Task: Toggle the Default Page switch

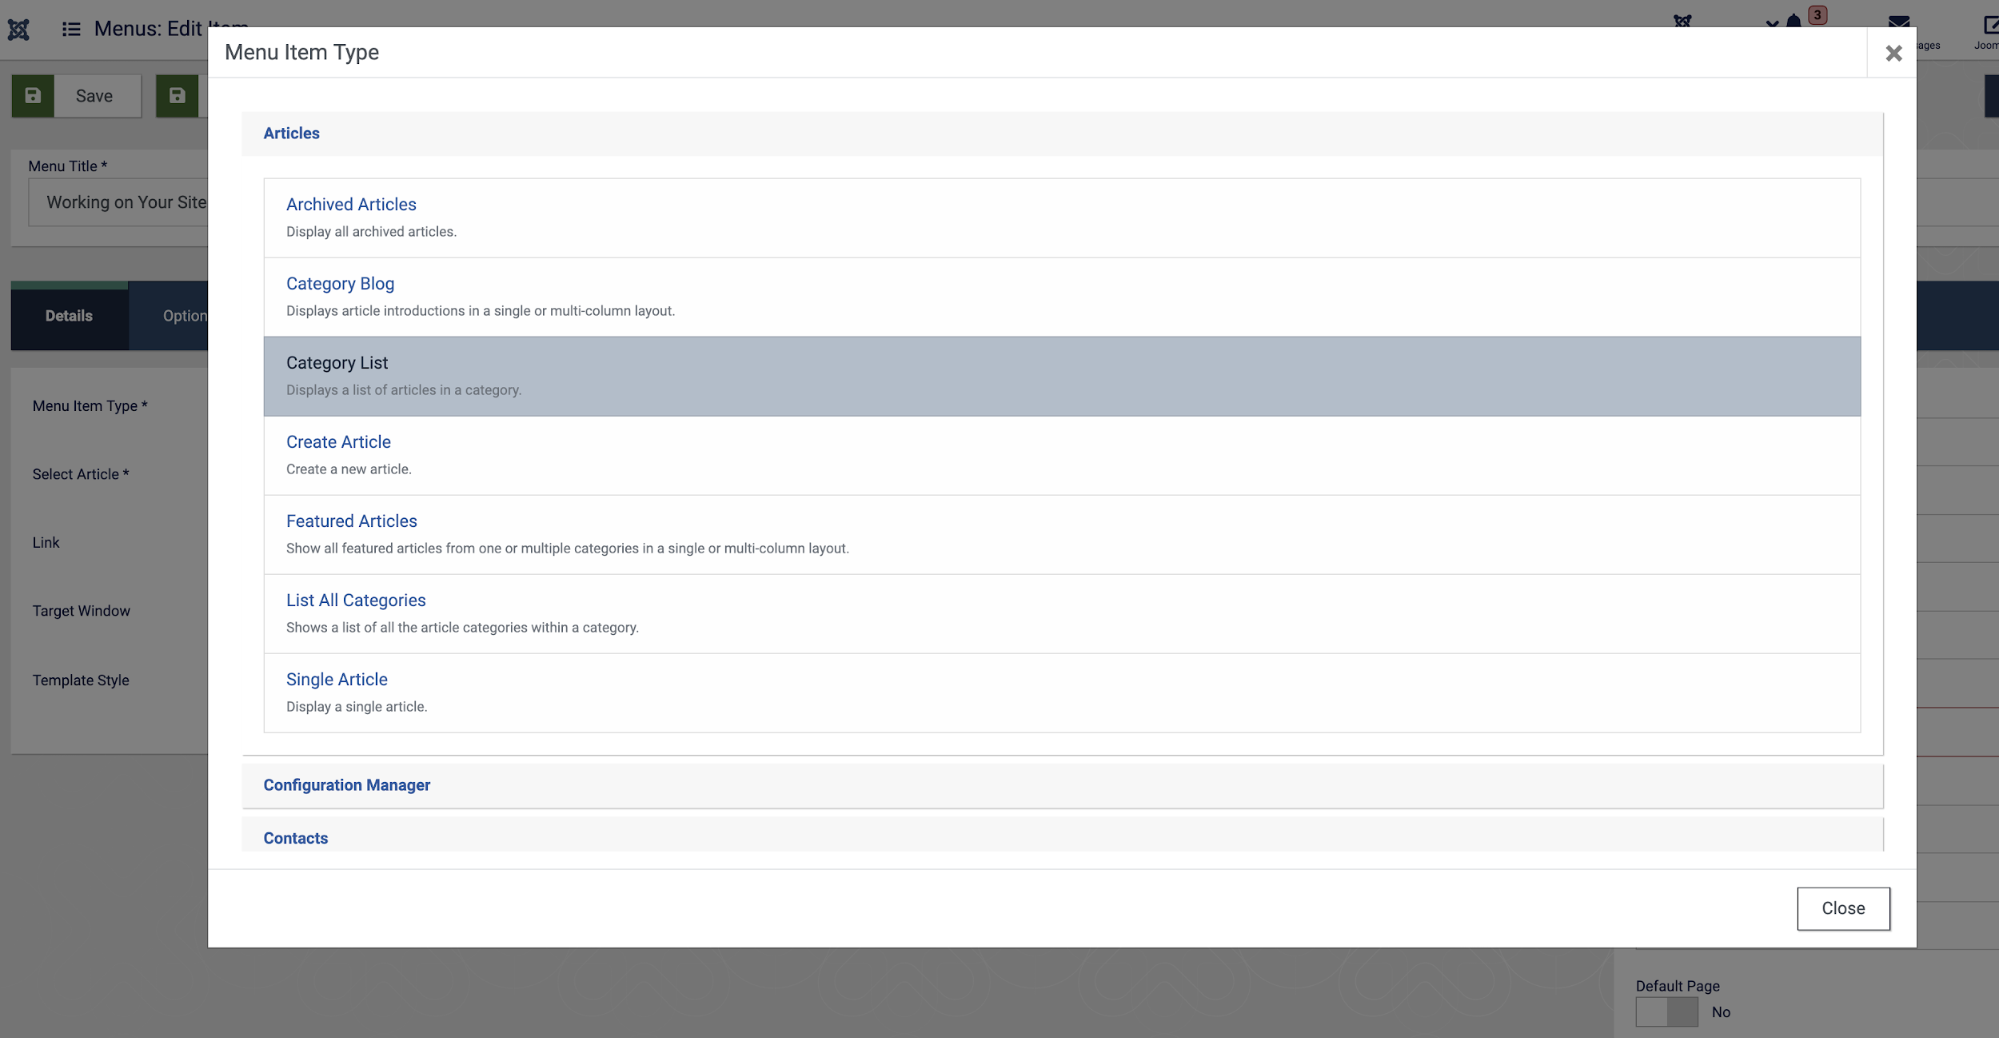Action: click(1666, 1012)
